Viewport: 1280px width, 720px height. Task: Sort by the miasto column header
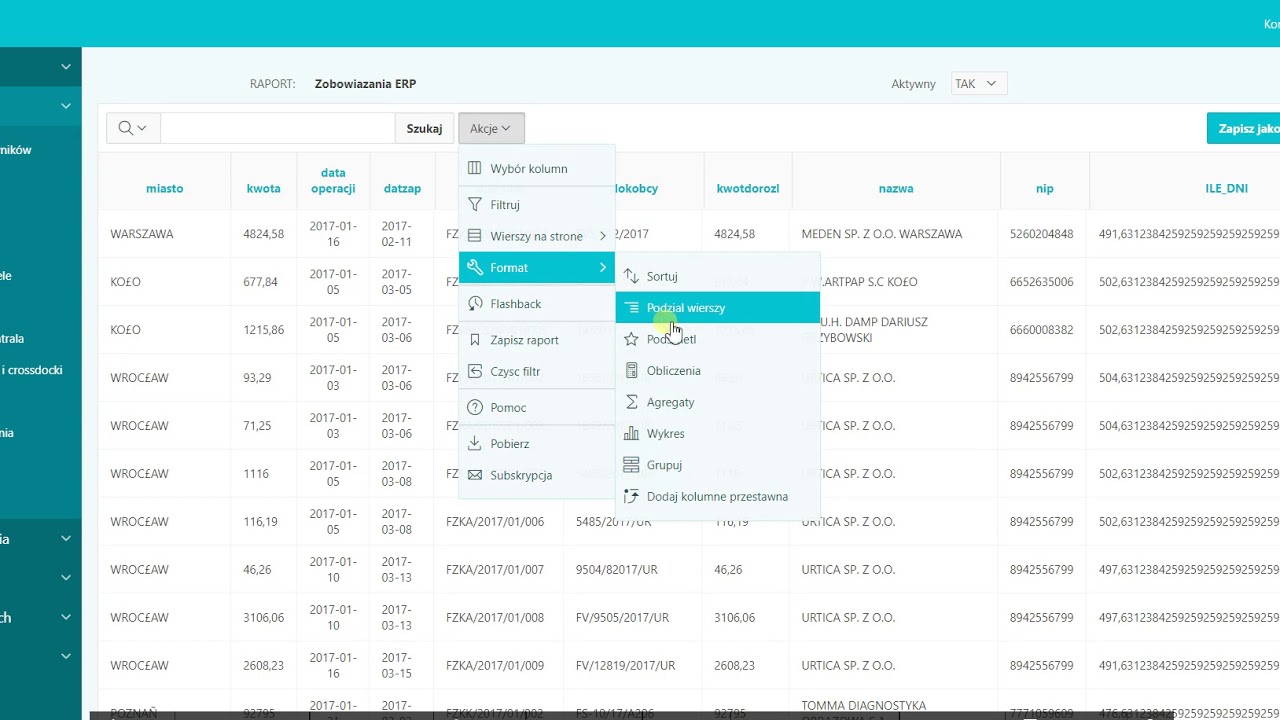coord(164,188)
